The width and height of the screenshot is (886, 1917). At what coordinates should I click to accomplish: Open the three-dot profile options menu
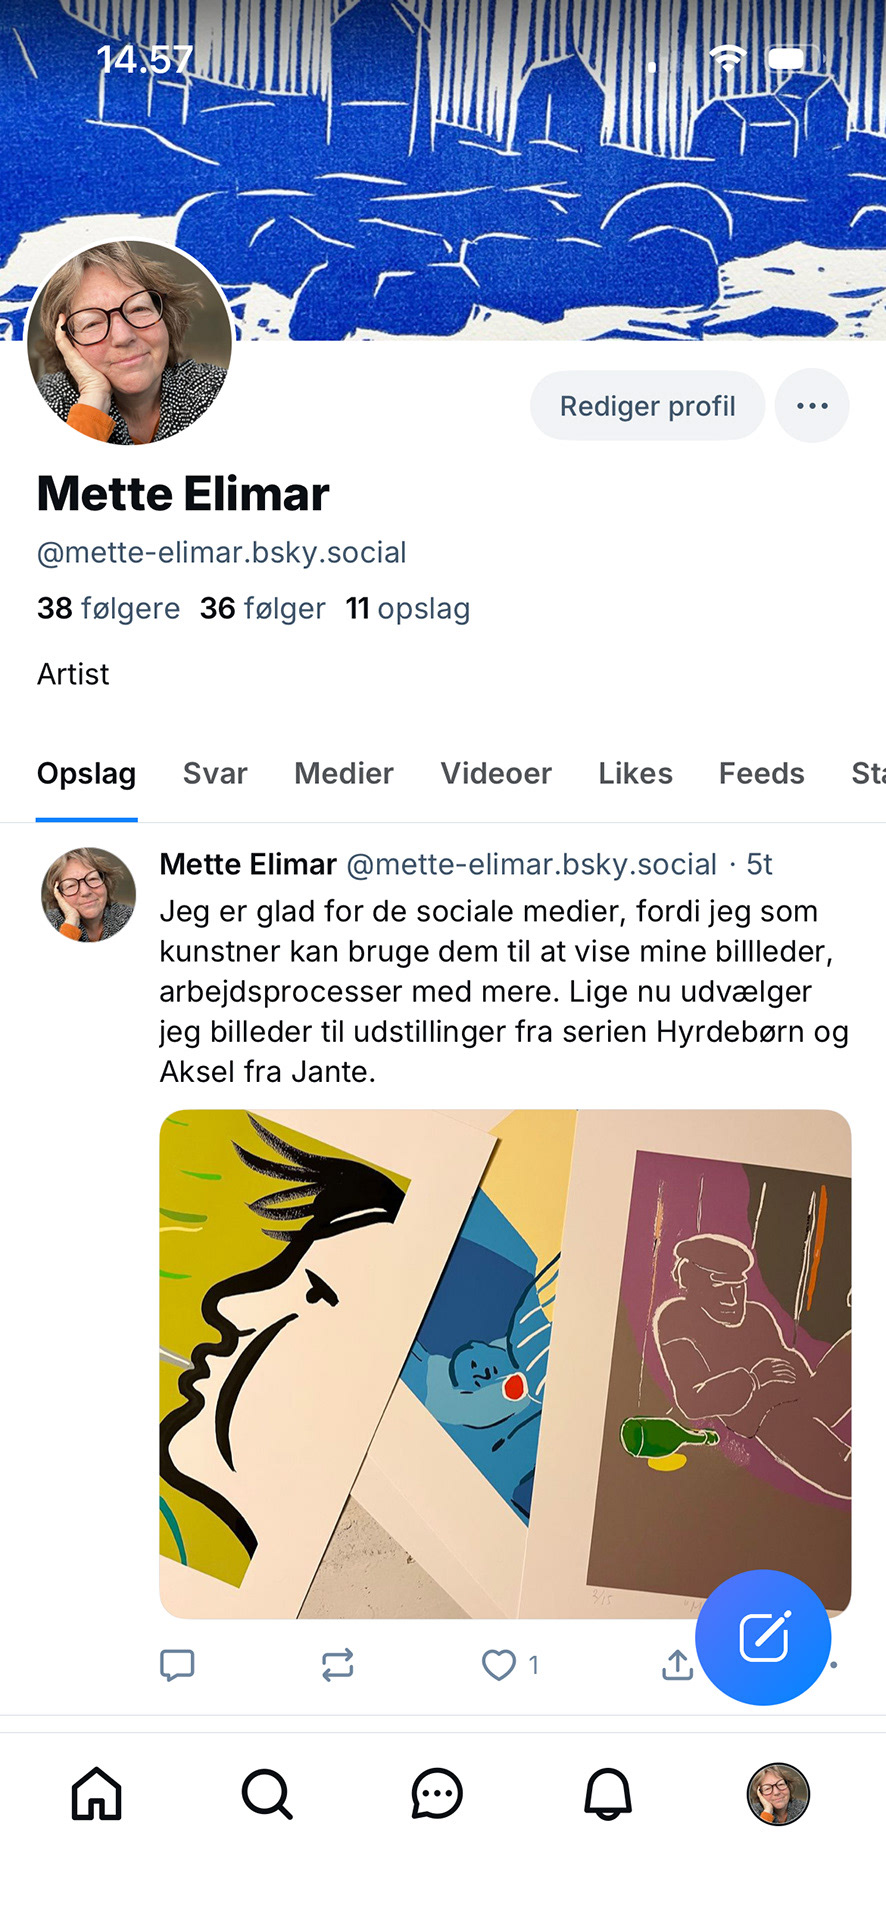pyautogui.click(x=812, y=406)
